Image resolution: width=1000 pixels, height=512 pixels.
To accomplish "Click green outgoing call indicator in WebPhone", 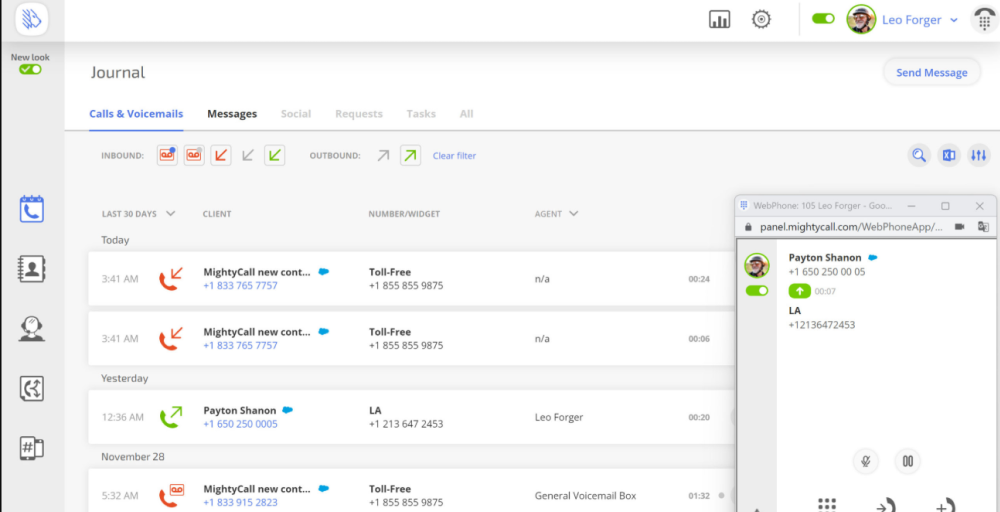I will tap(800, 291).
